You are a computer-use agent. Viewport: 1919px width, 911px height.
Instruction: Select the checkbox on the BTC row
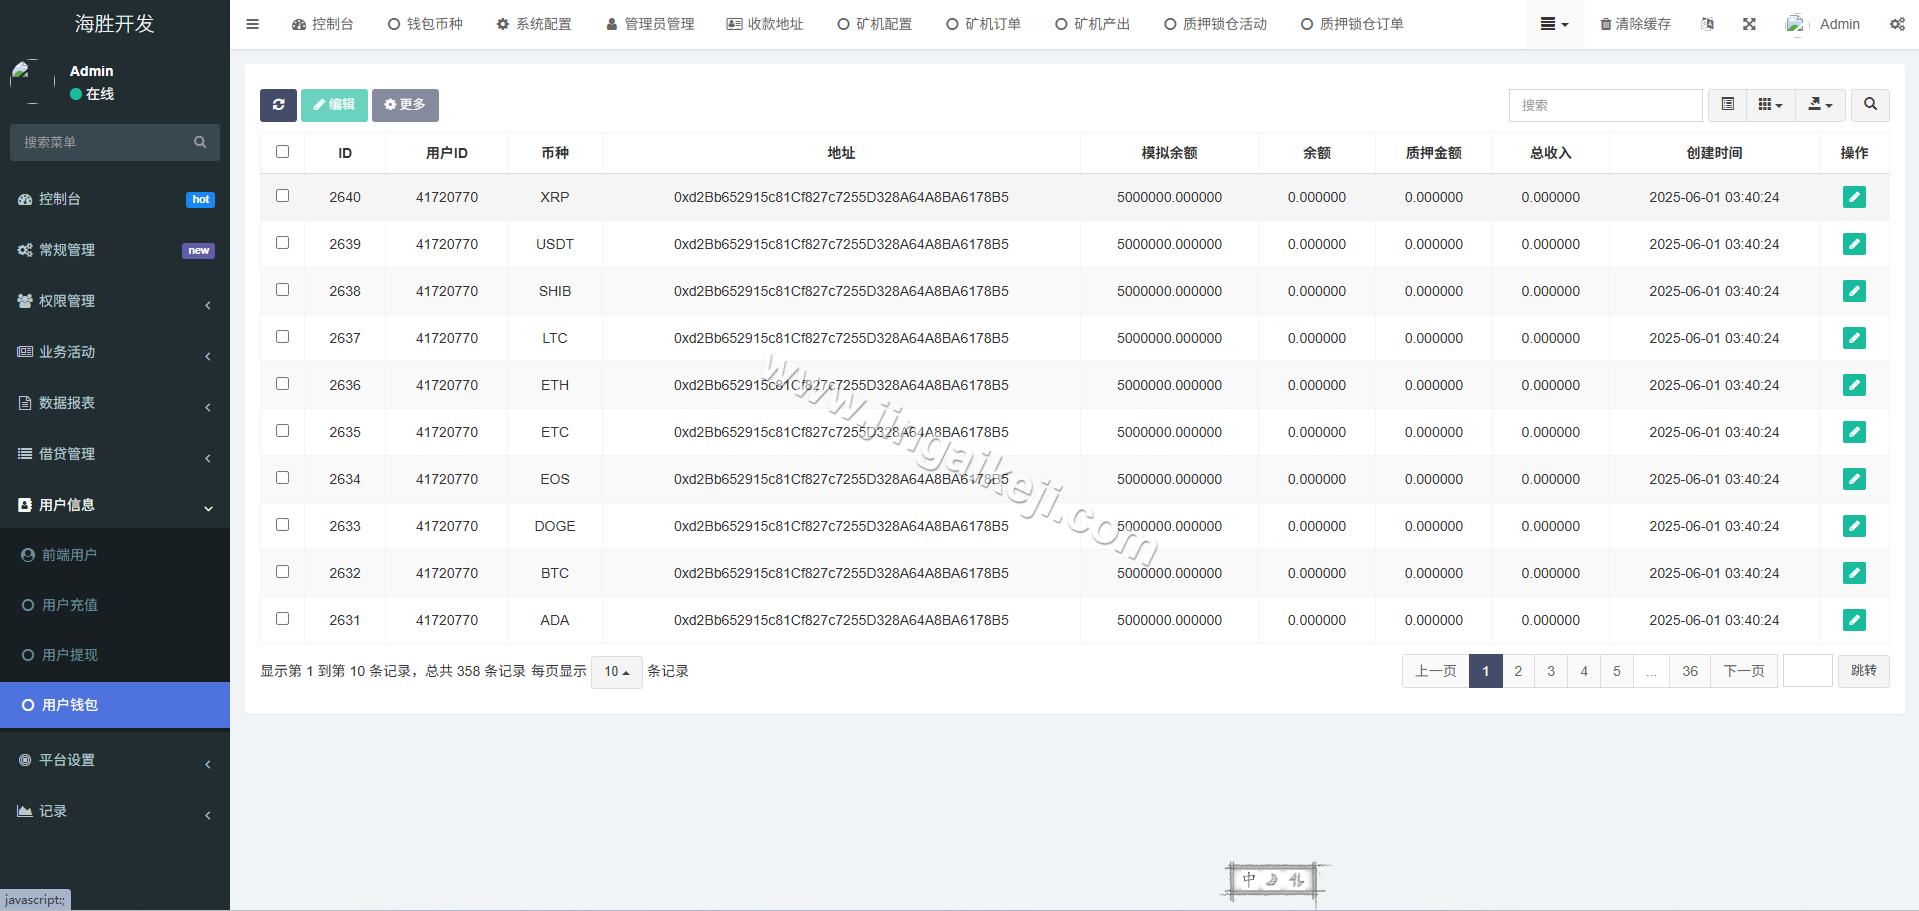click(282, 571)
